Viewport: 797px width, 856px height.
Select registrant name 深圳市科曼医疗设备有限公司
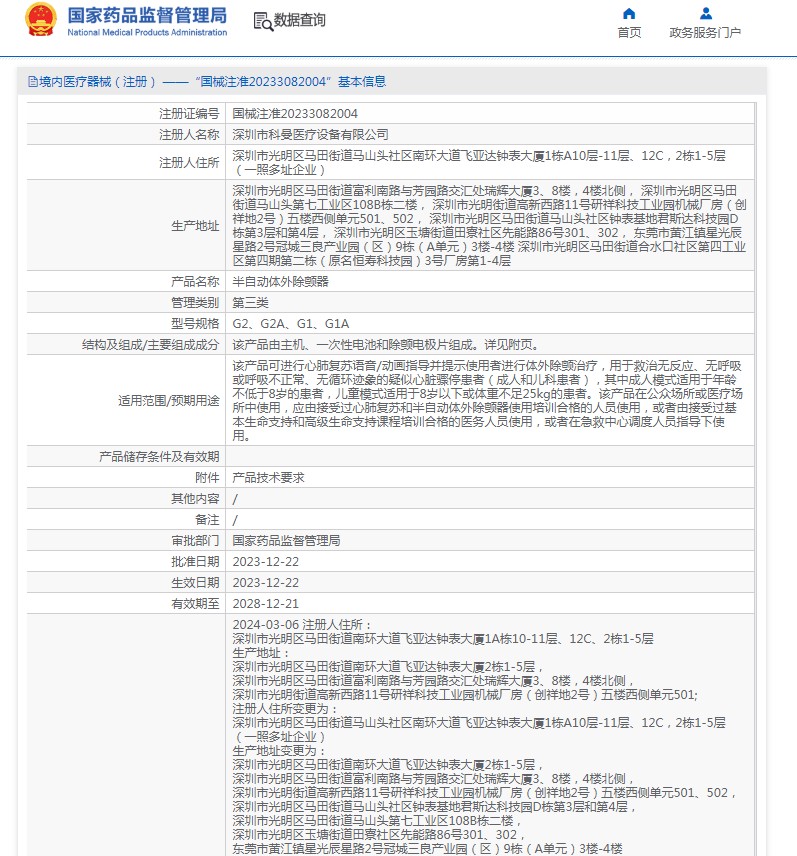[x=310, y=134]
